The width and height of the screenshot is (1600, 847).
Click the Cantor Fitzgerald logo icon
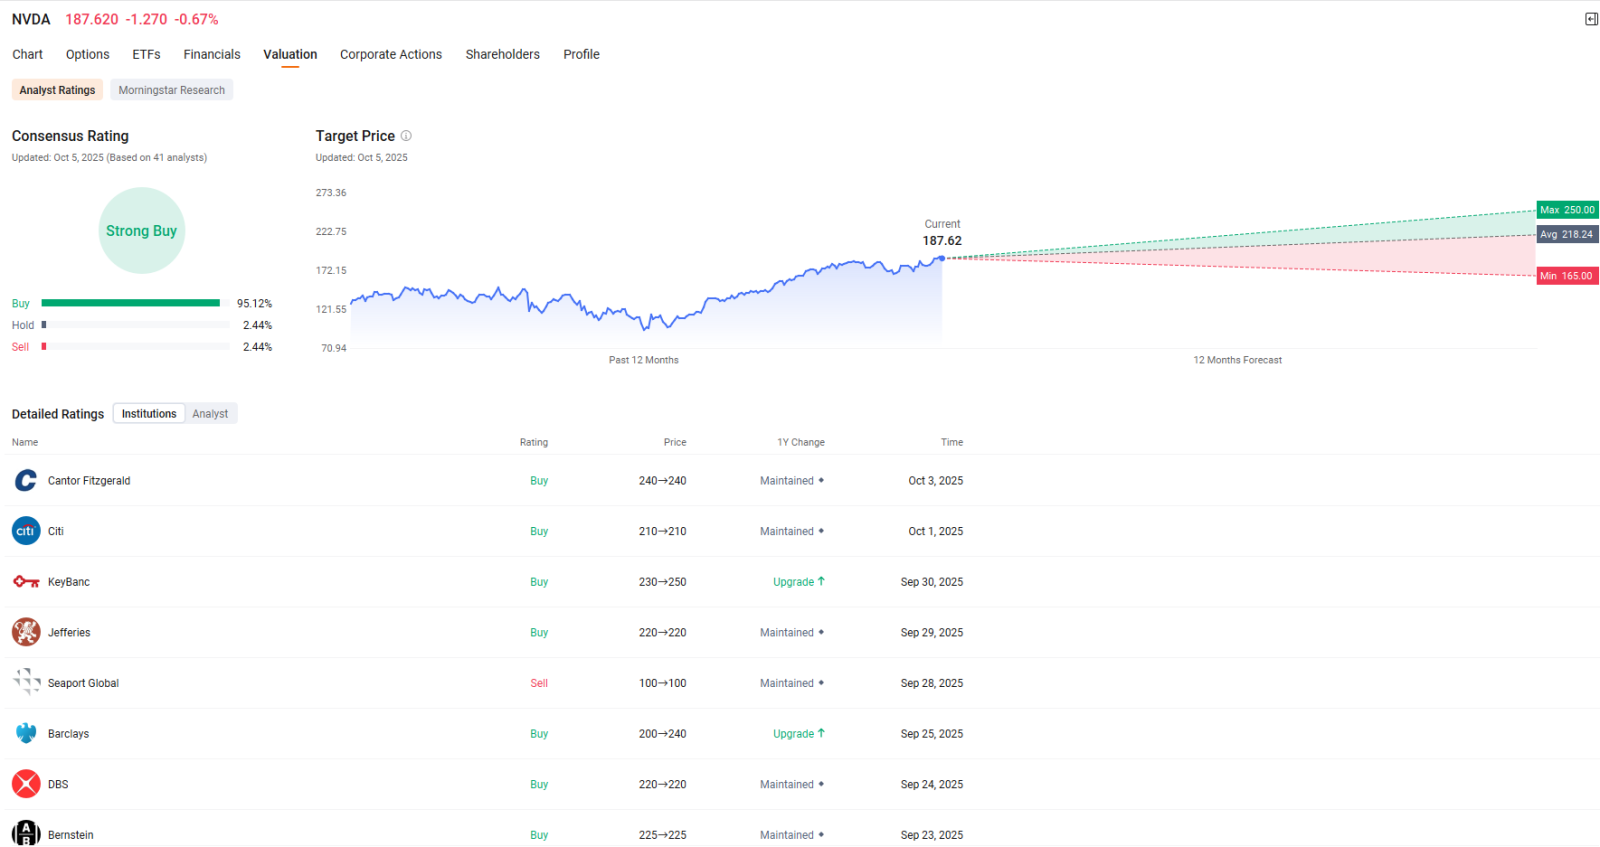pyautogui.click(x=26, y=481)
